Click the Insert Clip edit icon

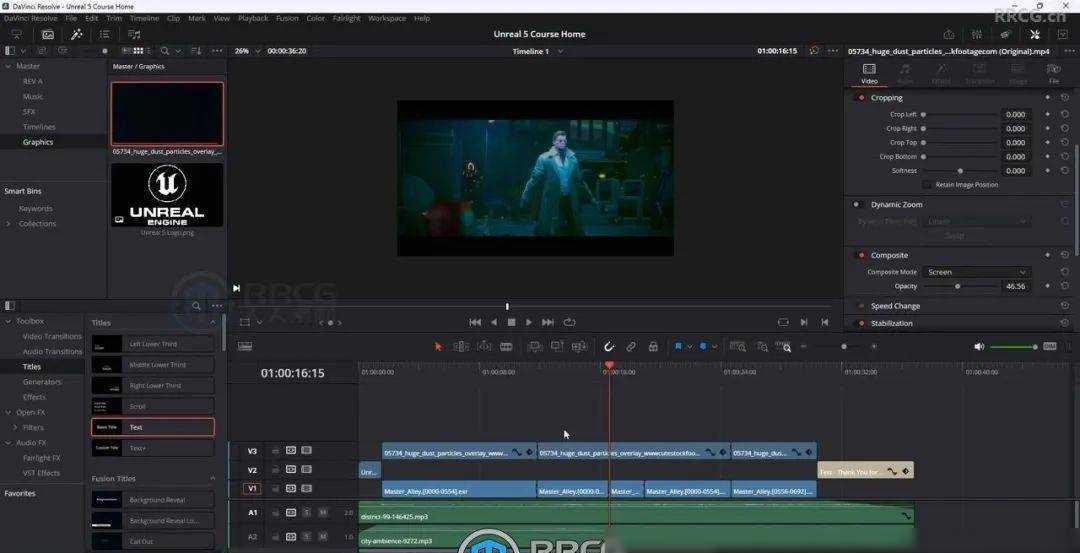click(534, 346)
